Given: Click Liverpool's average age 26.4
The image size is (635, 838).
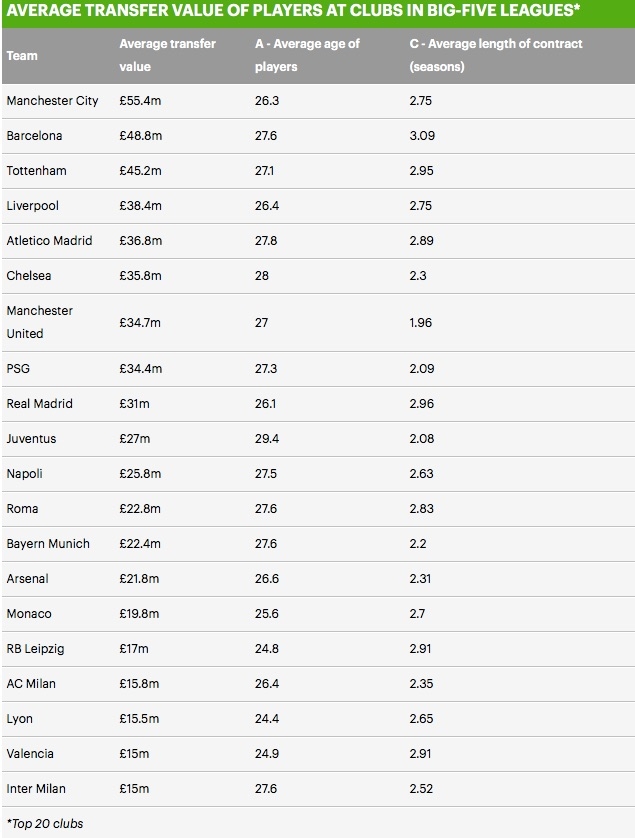Looking at the screenshot, I should (267, 206).
